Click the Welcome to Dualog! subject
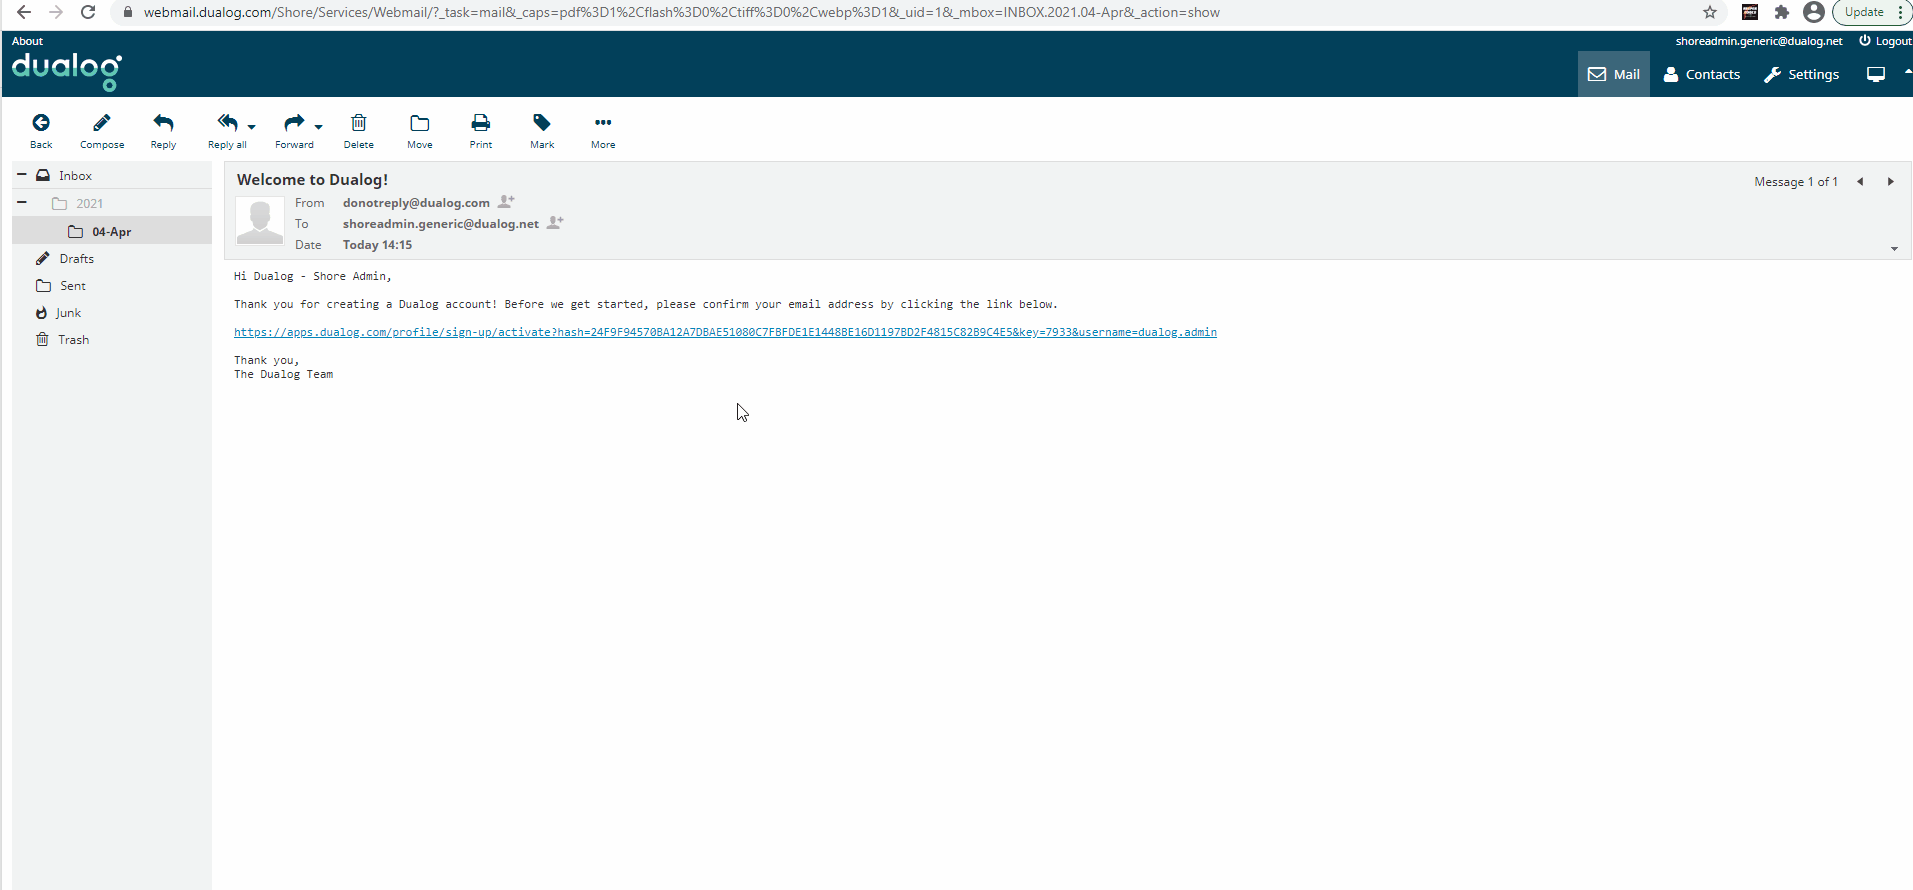Image resolution: width=1913 pixels, height=890 pixels. pyautogui.click(x=312, y=179)
